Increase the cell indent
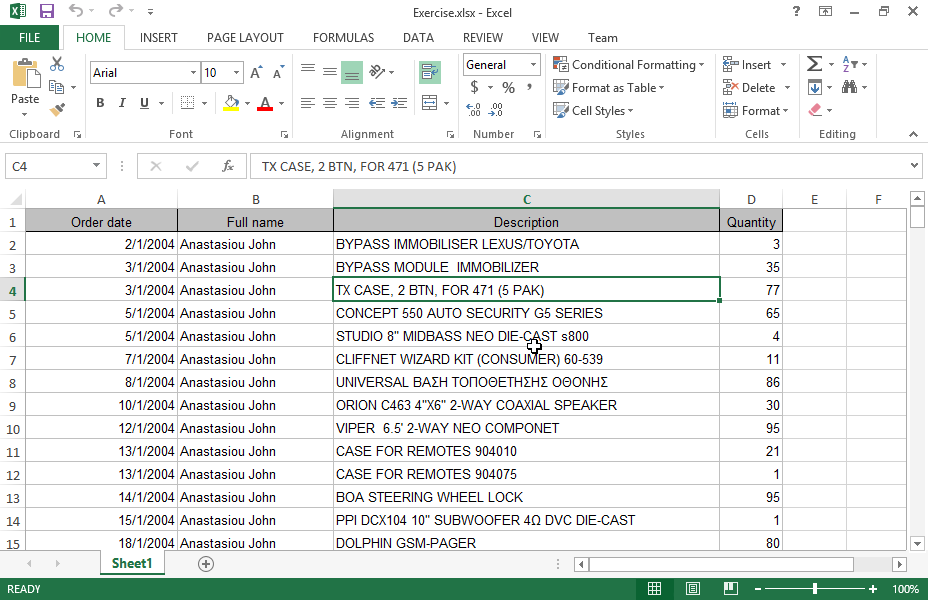 coord(399,103)
